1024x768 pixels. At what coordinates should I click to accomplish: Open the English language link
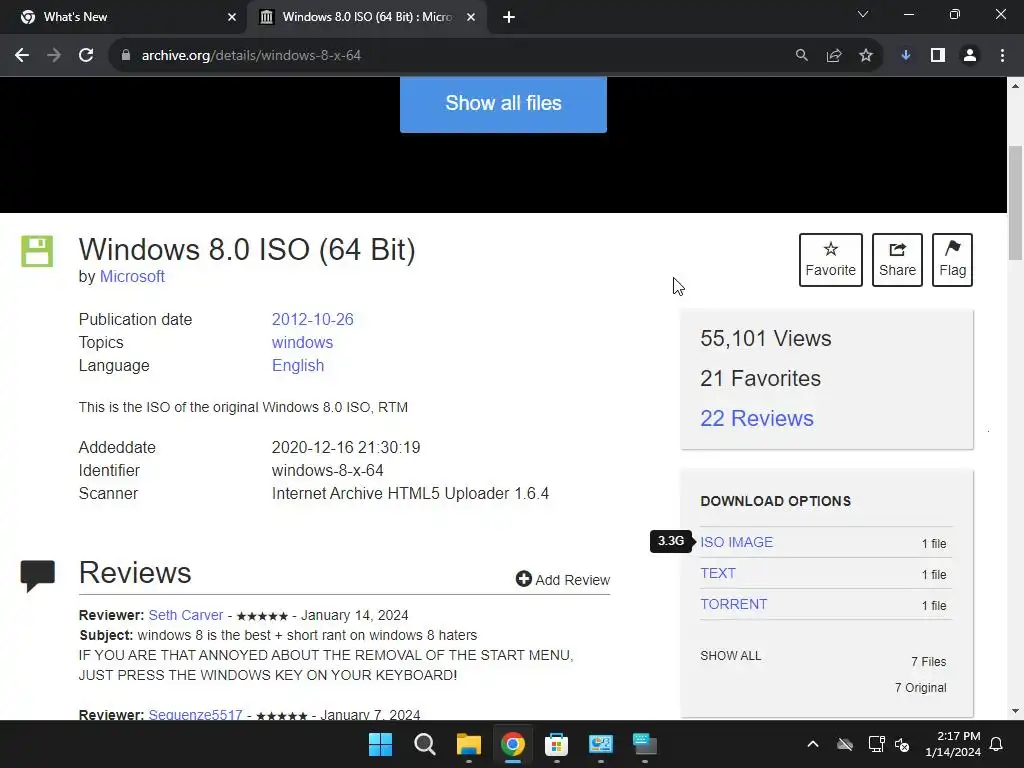pyautogui.click(x=298, y=365)
